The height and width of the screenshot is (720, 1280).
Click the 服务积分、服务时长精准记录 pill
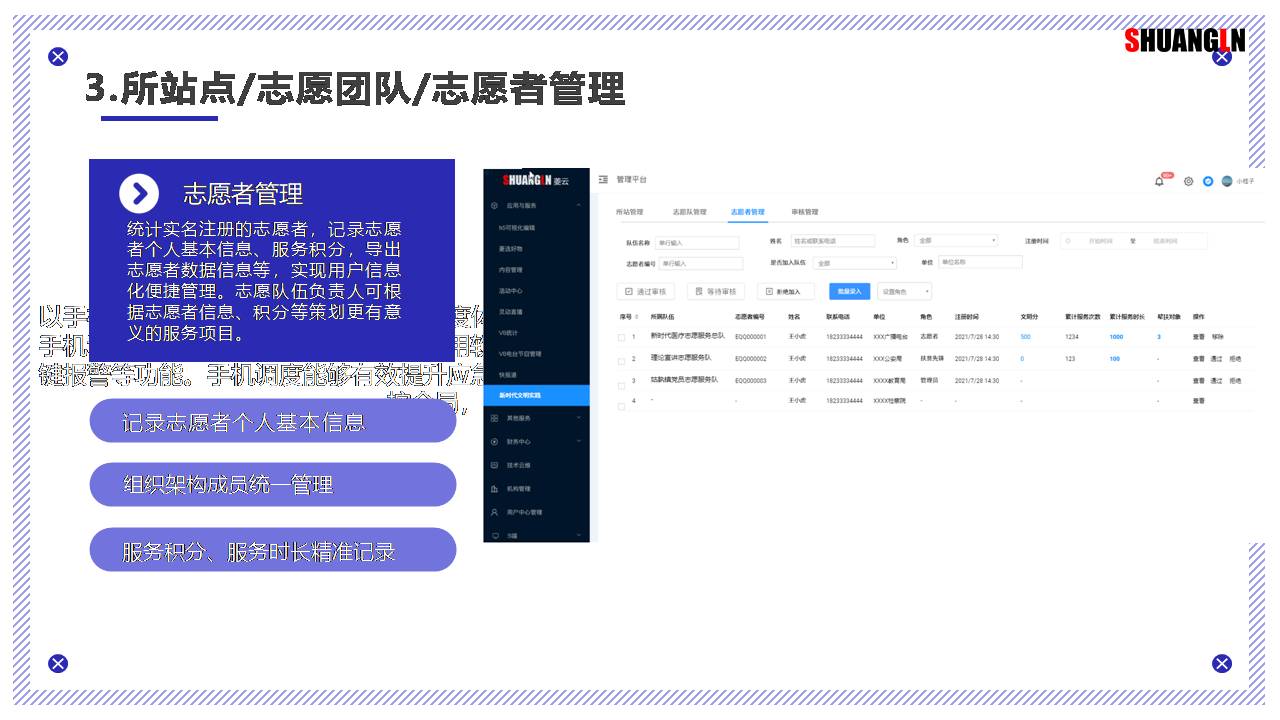coord(273,550)
